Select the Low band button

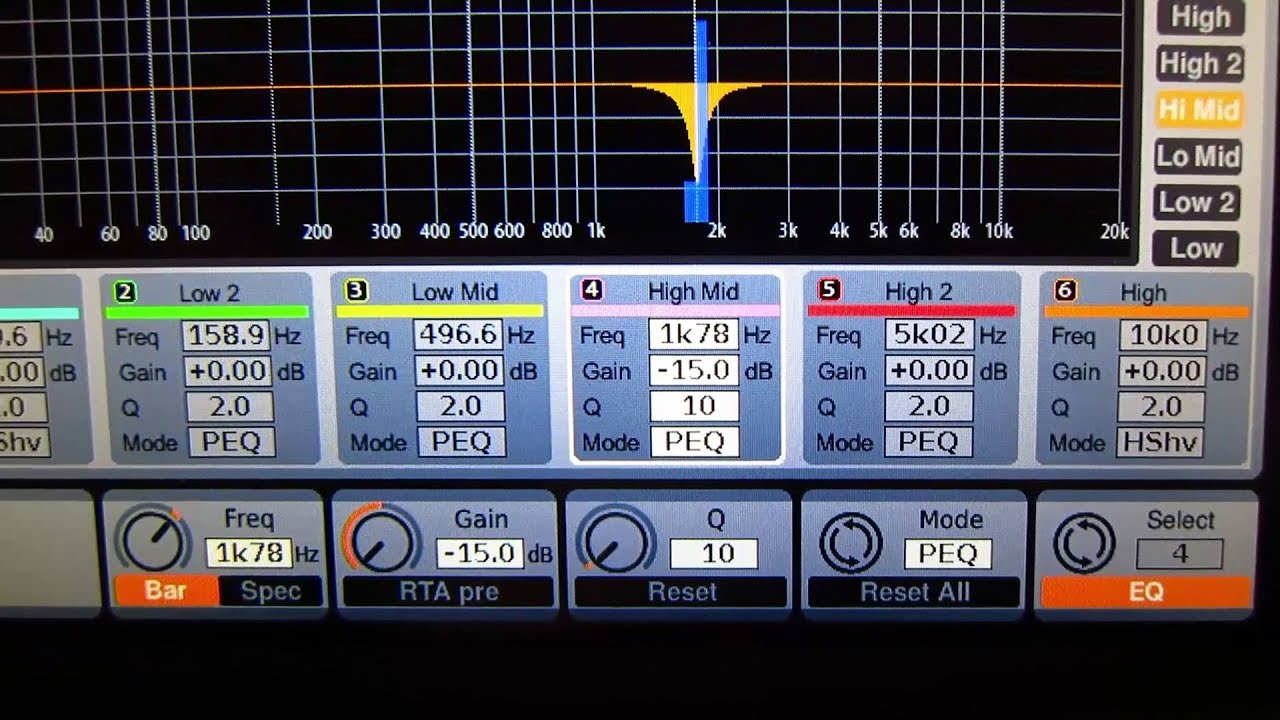1196,249
